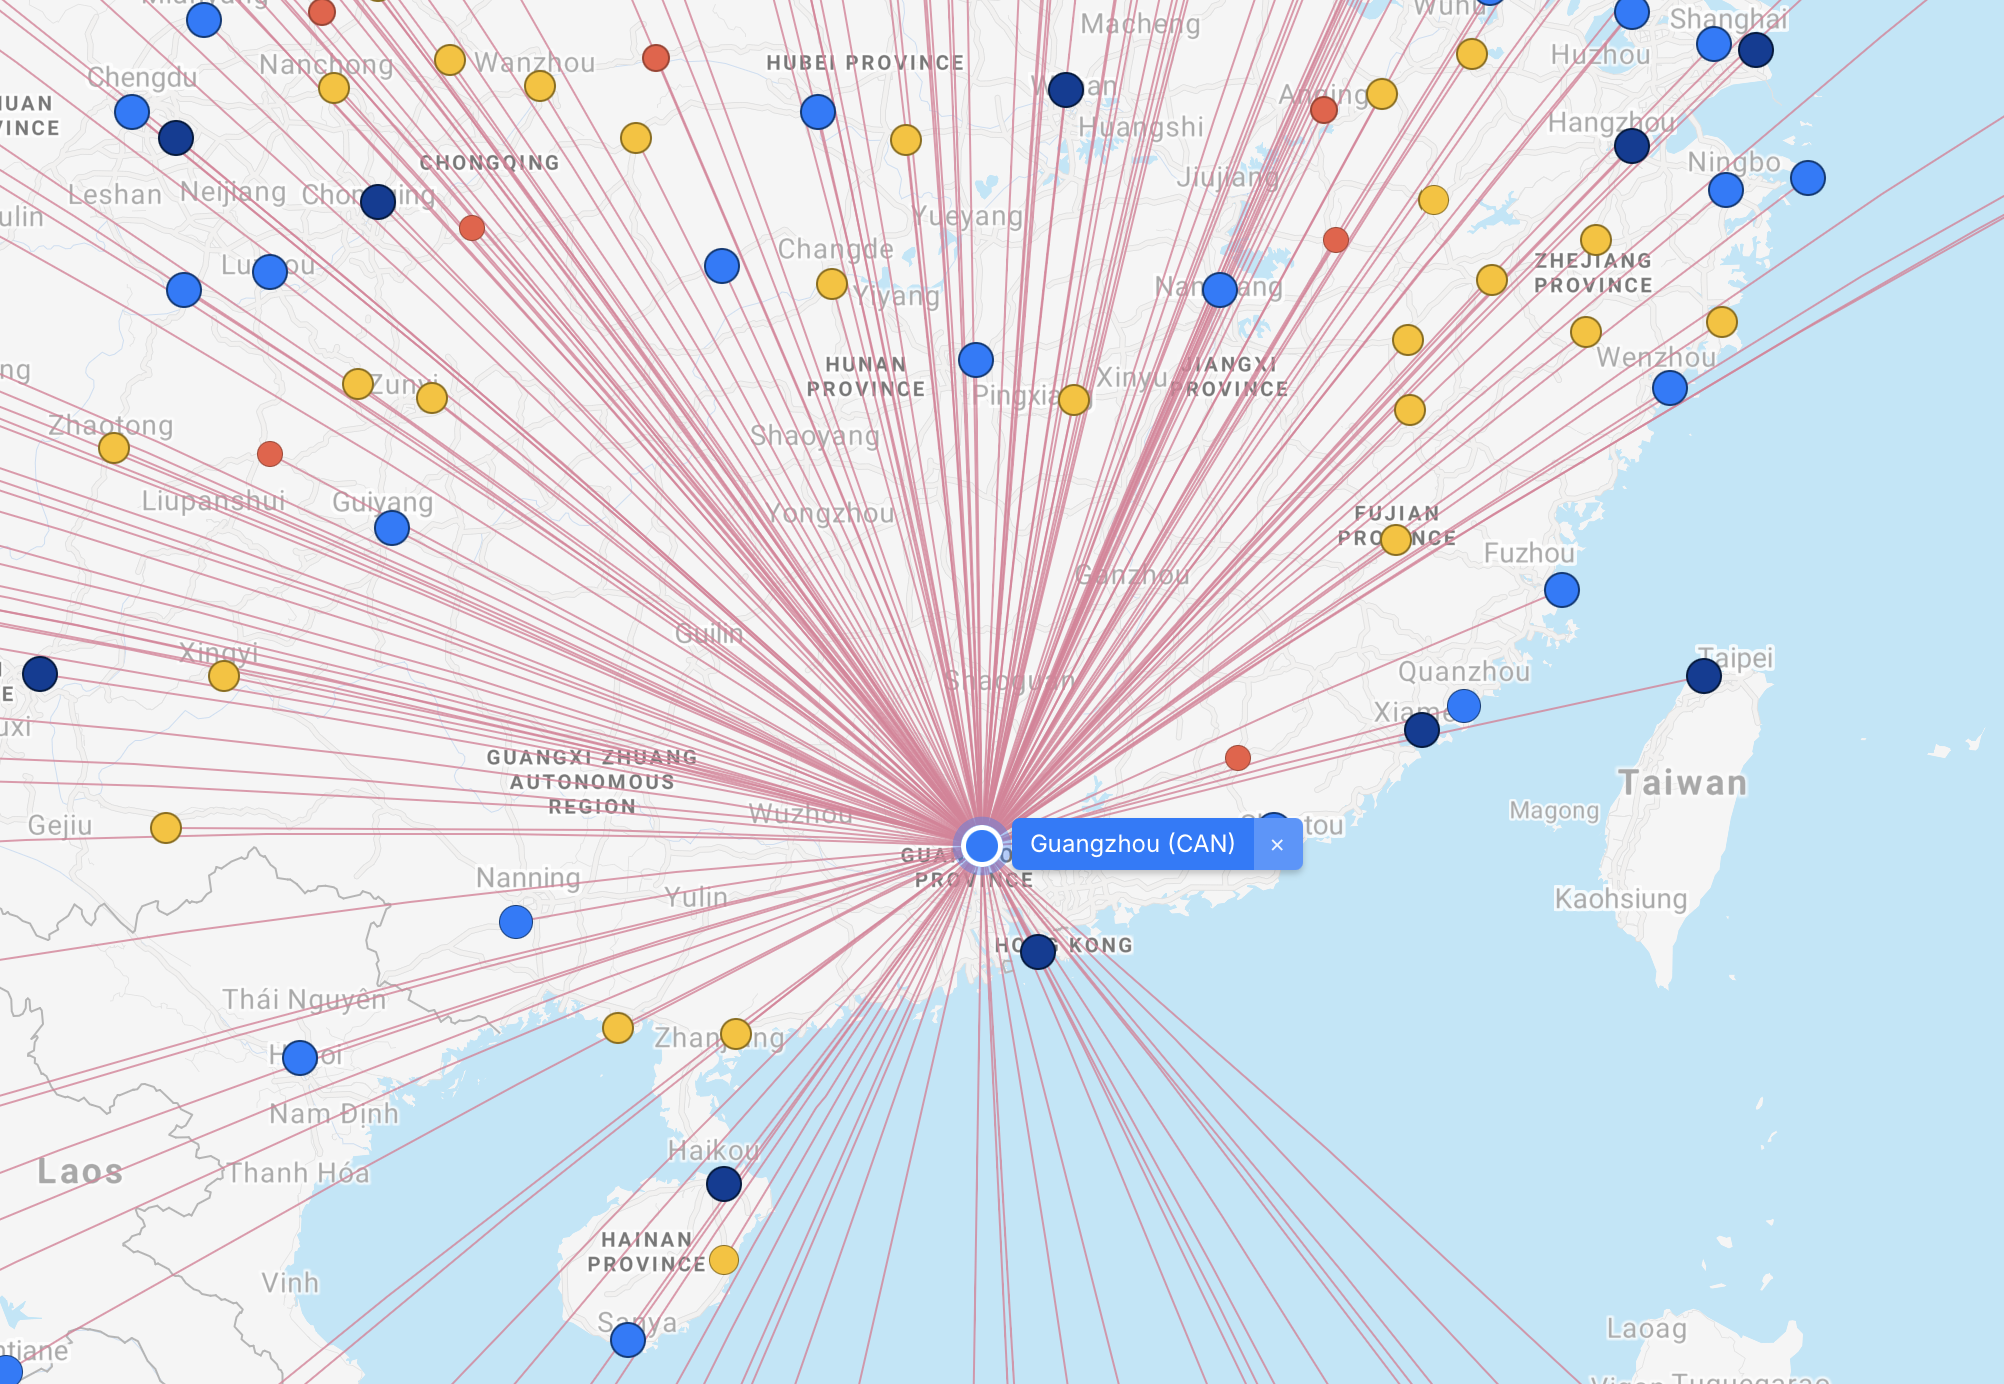The width and height of the screenshot is (2004, 1384).
Task: Select the Chongqing dark blue marker
Action: 378,202
